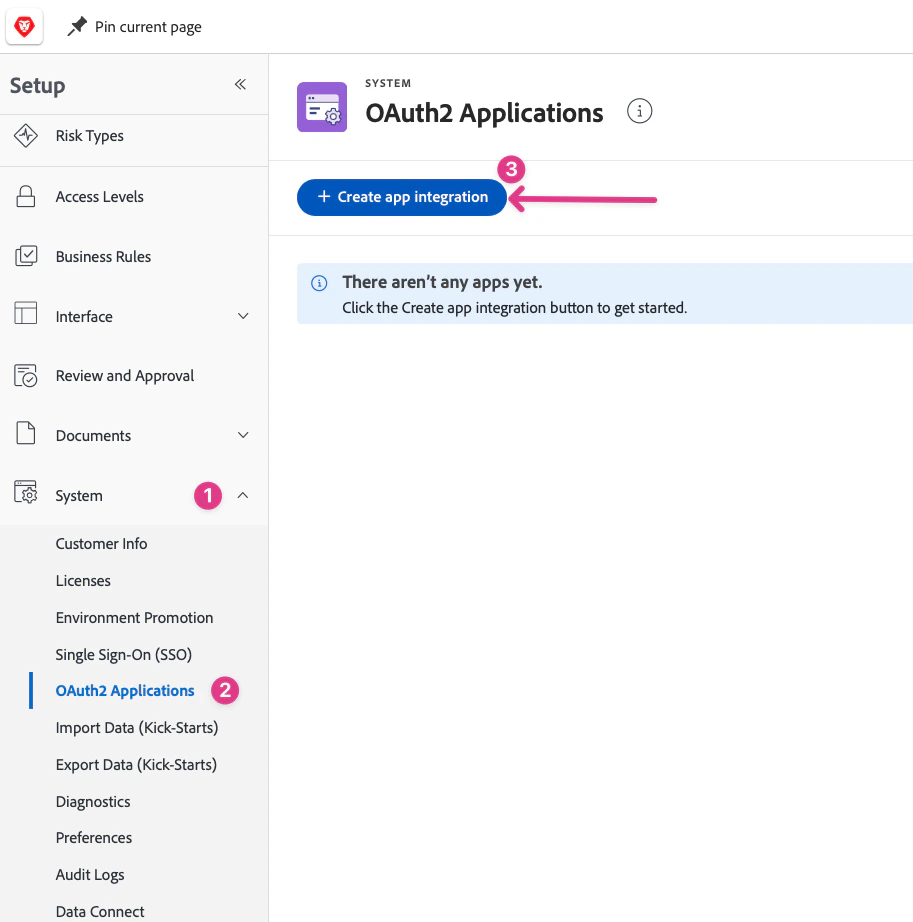This screenshot has height=922, width=913.
Task: Click the Review and Approval icon
Action: (24, 375)
